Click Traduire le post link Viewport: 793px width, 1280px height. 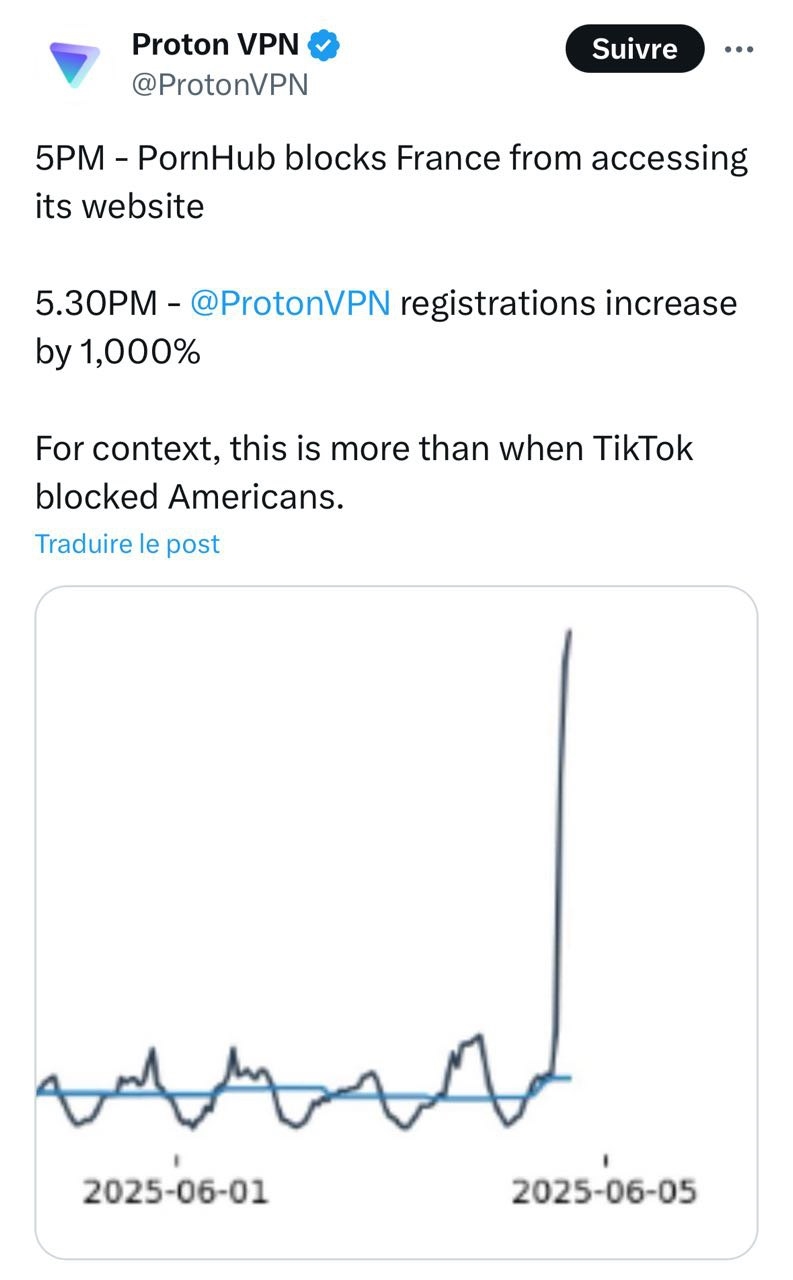pyautogui.click(x=127, y=544)
